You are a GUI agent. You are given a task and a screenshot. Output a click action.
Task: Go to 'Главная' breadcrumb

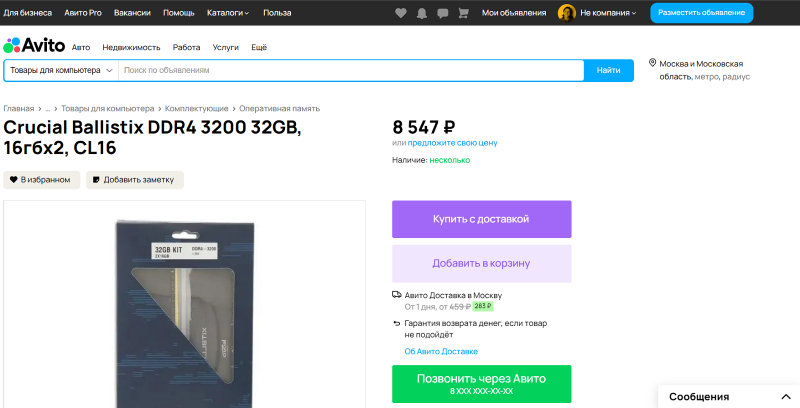click(19, 108)
